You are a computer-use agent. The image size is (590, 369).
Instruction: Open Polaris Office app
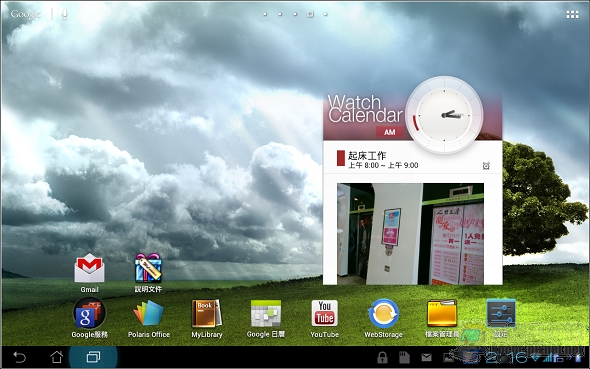148,313
